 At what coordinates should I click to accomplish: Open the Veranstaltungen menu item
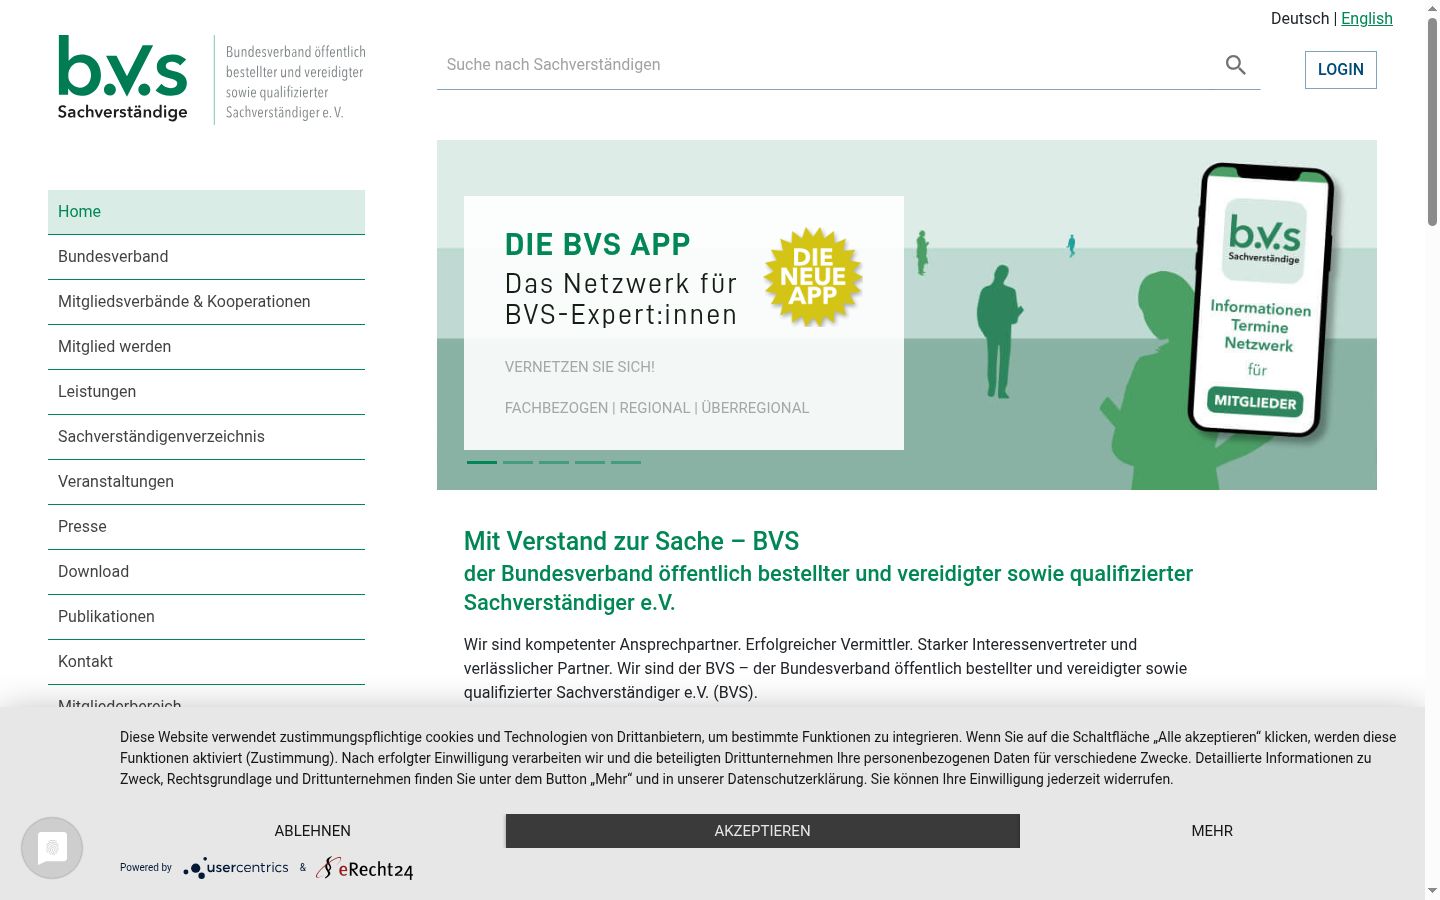[206, 482]
